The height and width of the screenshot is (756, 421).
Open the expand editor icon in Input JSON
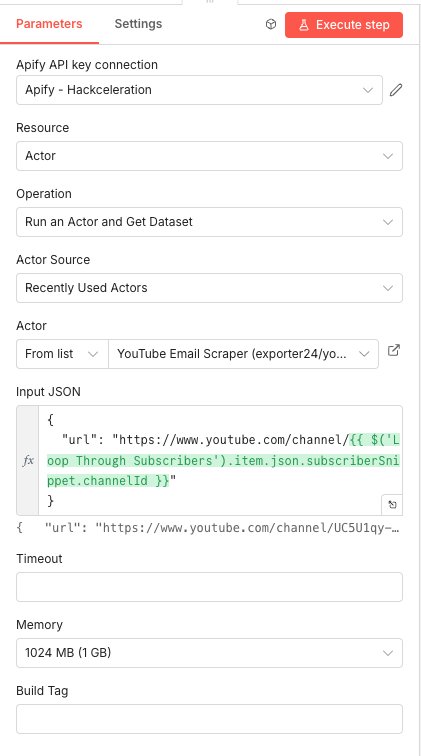click(x=392, y=505)
